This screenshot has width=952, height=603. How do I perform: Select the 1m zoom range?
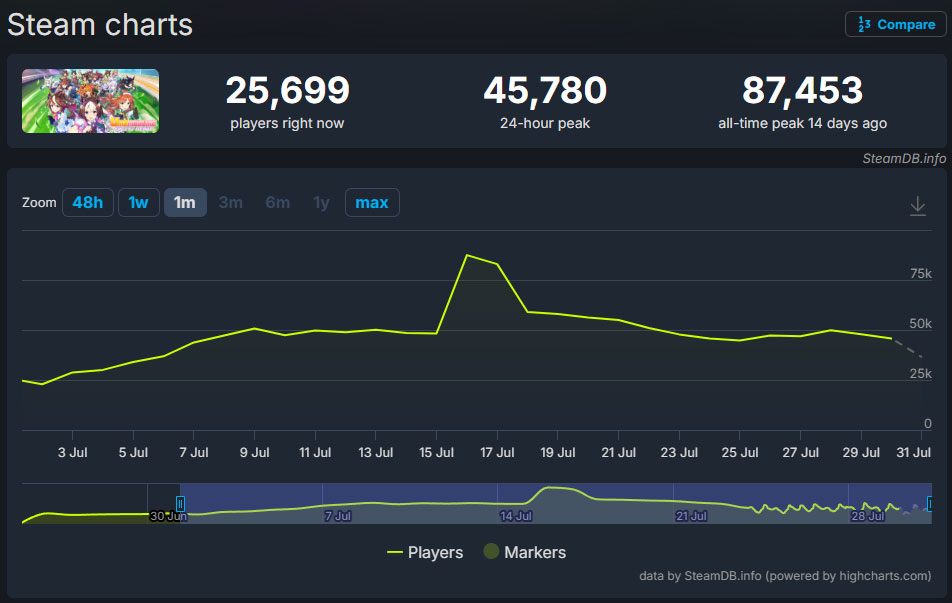(x=185, y=203)
